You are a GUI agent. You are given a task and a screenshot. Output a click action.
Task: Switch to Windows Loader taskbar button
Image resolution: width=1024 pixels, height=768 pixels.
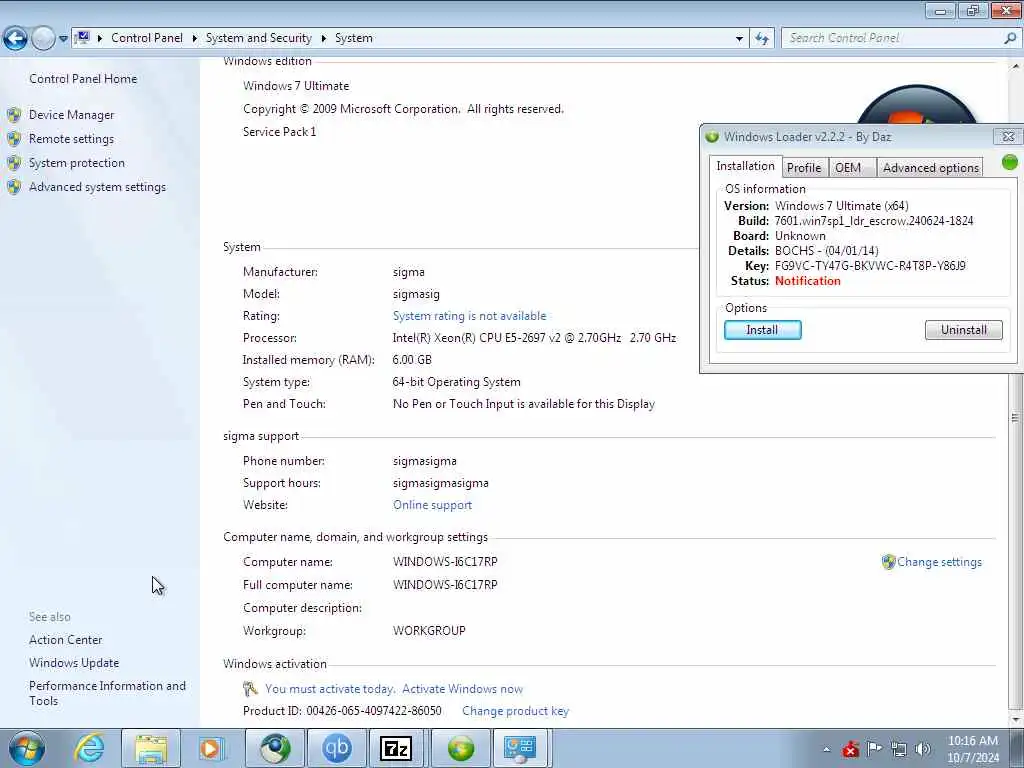pyautogui.click(x=460, y=748)
